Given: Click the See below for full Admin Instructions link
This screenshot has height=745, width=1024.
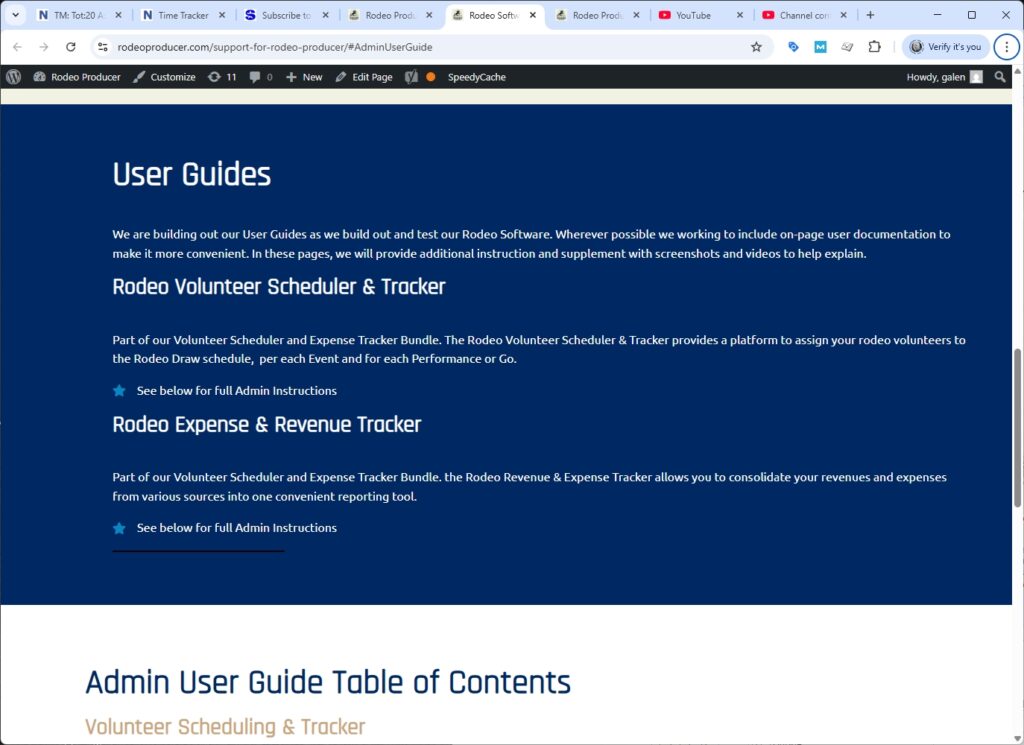Looking at the screenshot, I should (236, 390).
